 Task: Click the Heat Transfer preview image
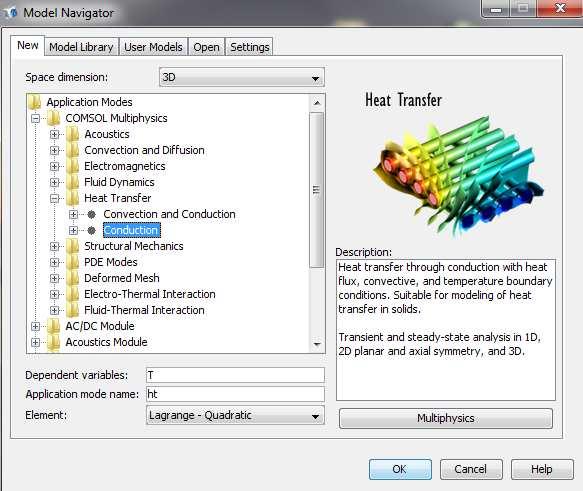click(x=458, y=175)
